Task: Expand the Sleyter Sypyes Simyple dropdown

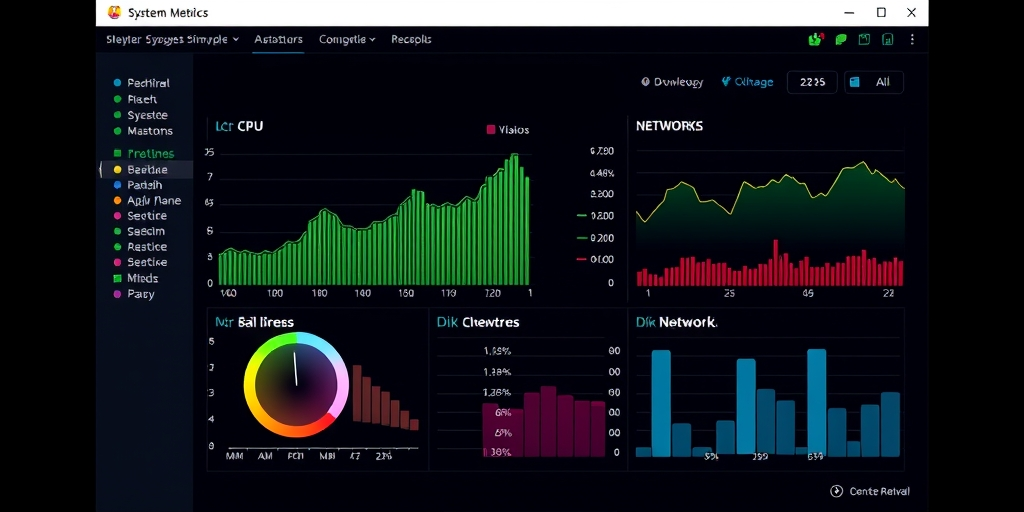Action: 172,39
